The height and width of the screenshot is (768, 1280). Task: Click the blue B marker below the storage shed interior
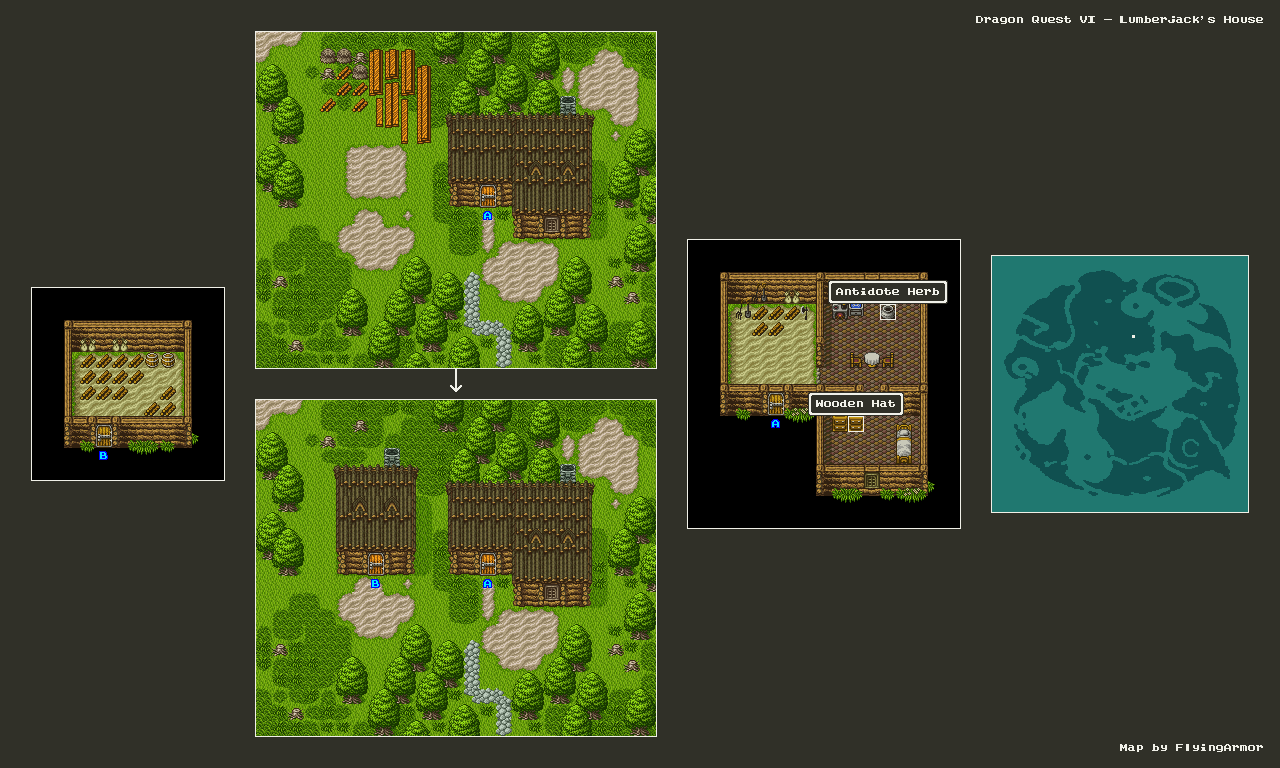[103, 456]
